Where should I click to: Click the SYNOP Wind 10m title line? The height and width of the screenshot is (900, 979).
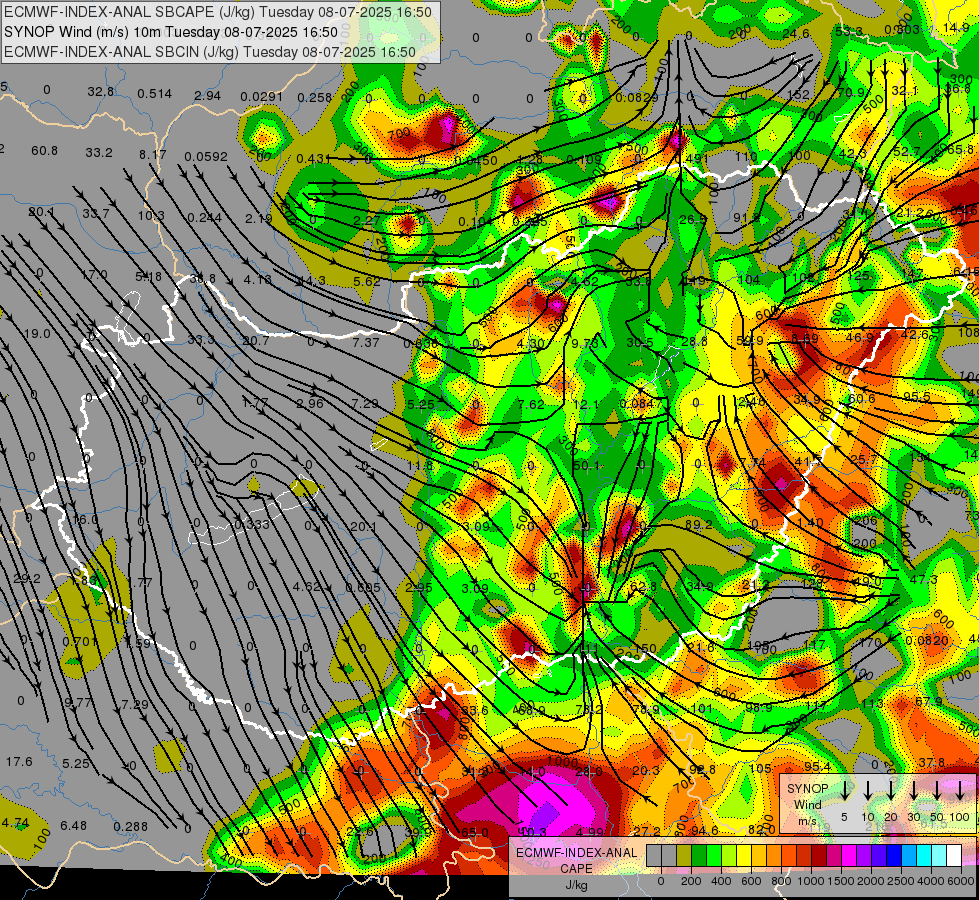click(171, 32)
